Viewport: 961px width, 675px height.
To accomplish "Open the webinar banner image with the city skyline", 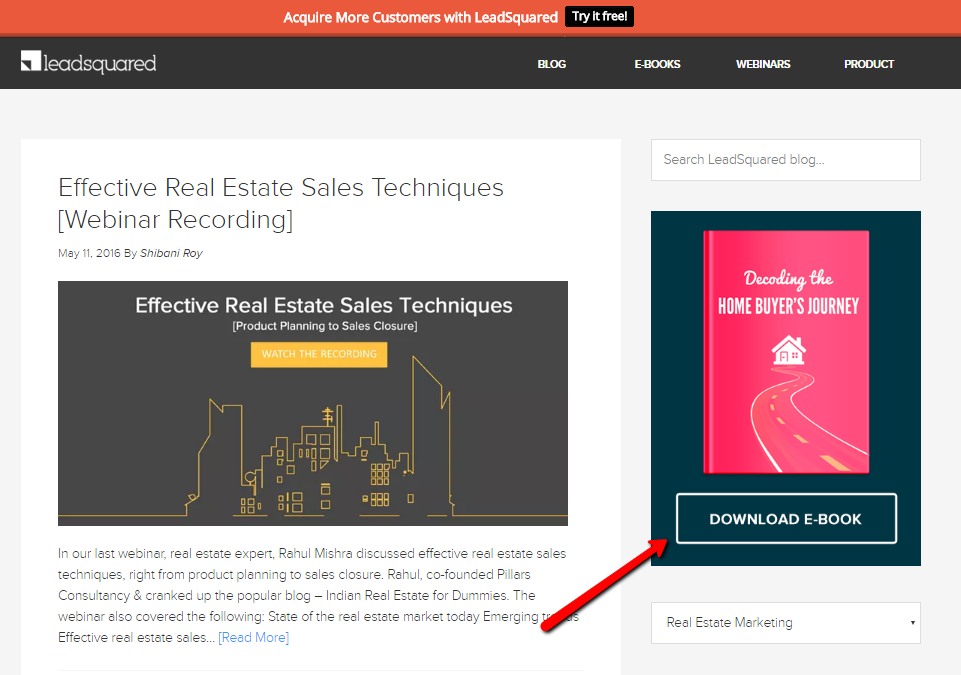I will 313,403.
